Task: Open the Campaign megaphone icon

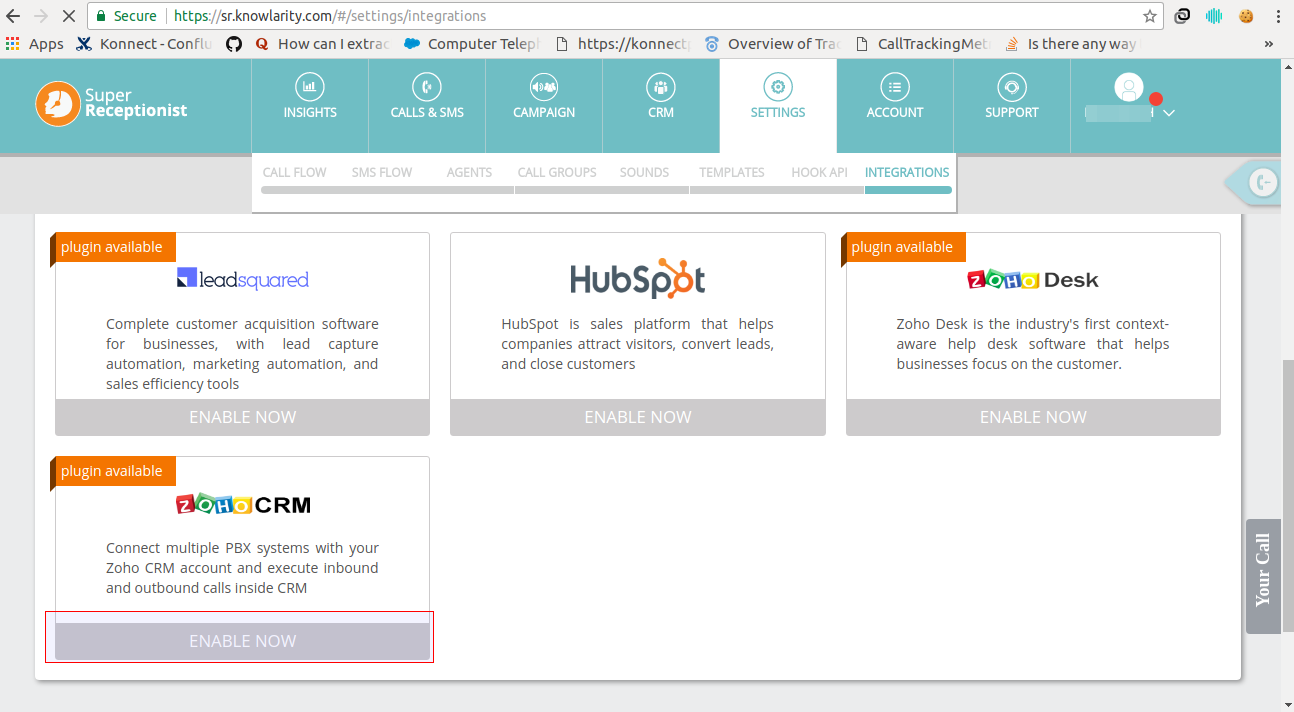Action: coord(544,86)
